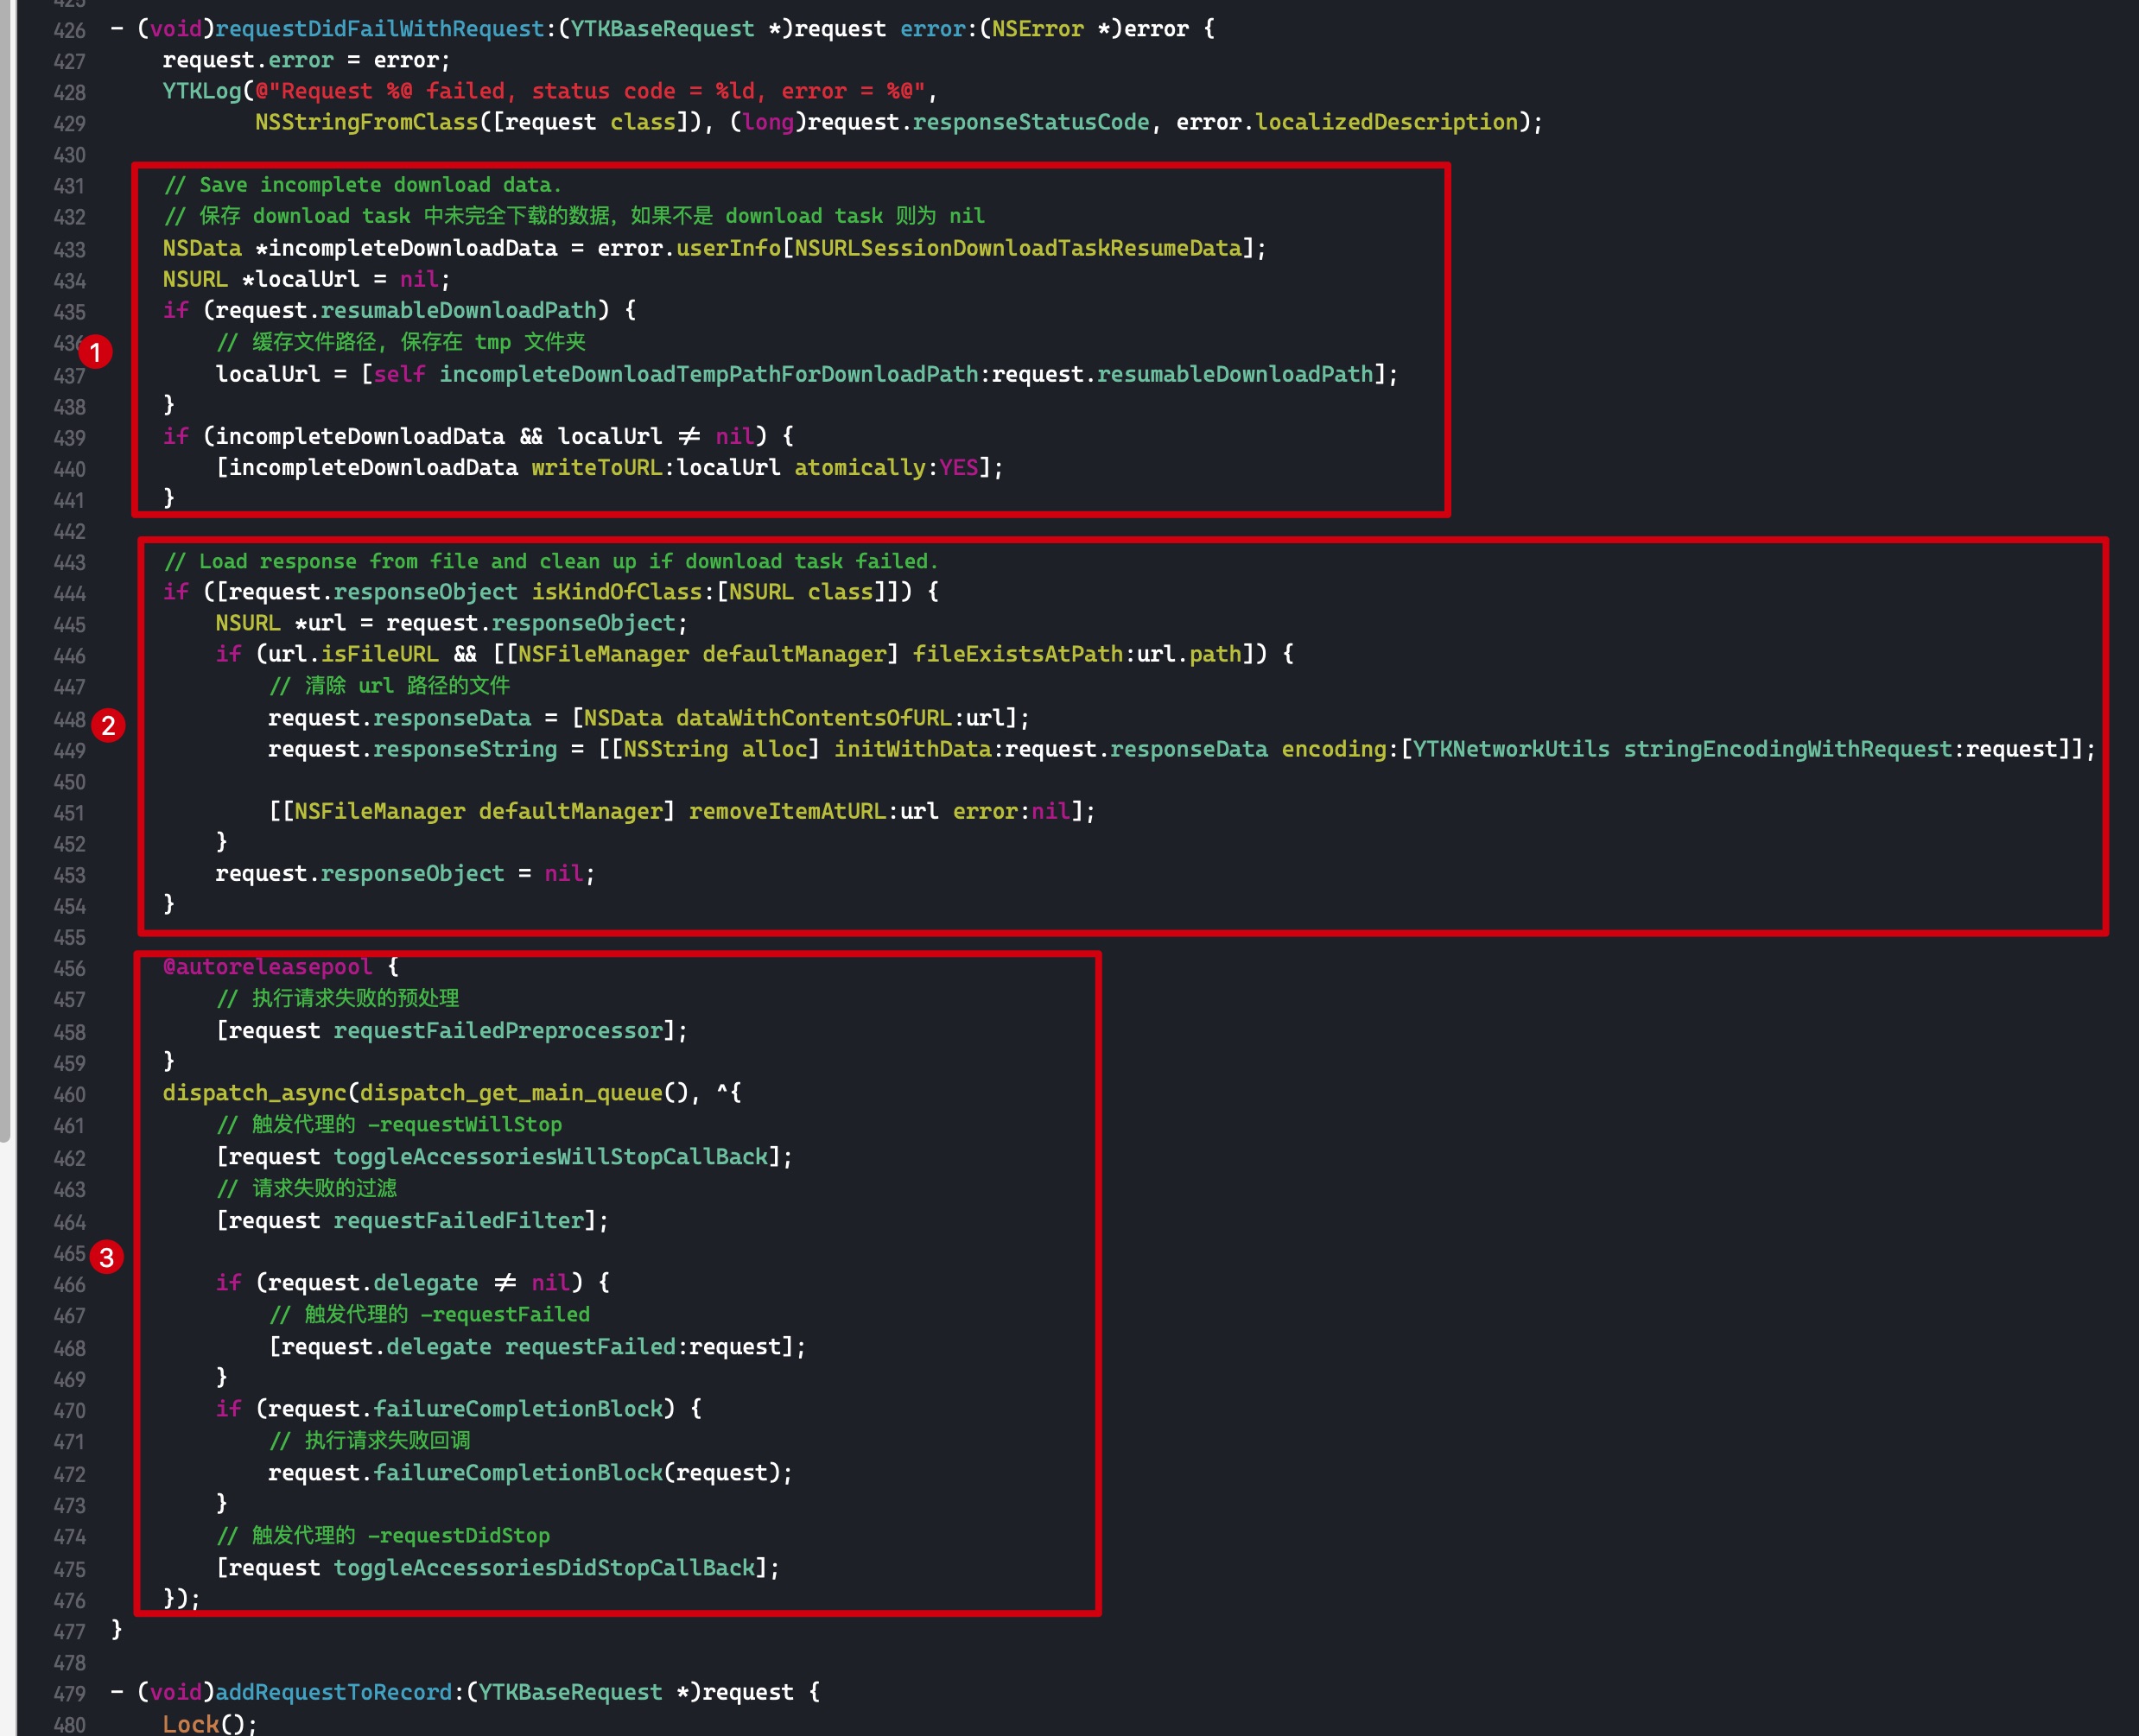Click the requestDidFailWithRequest method name
2139x1736 pixels.
click(x=379, y=29)
